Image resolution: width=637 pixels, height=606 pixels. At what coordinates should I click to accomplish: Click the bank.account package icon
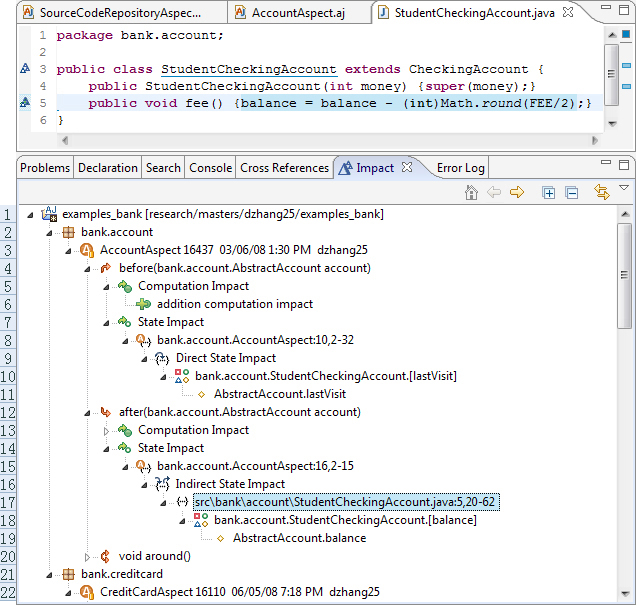pos(68,232)
